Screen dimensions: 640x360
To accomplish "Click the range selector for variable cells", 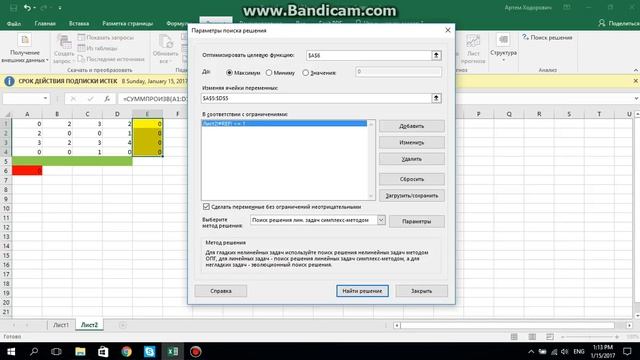I will (x=436, y=98).
